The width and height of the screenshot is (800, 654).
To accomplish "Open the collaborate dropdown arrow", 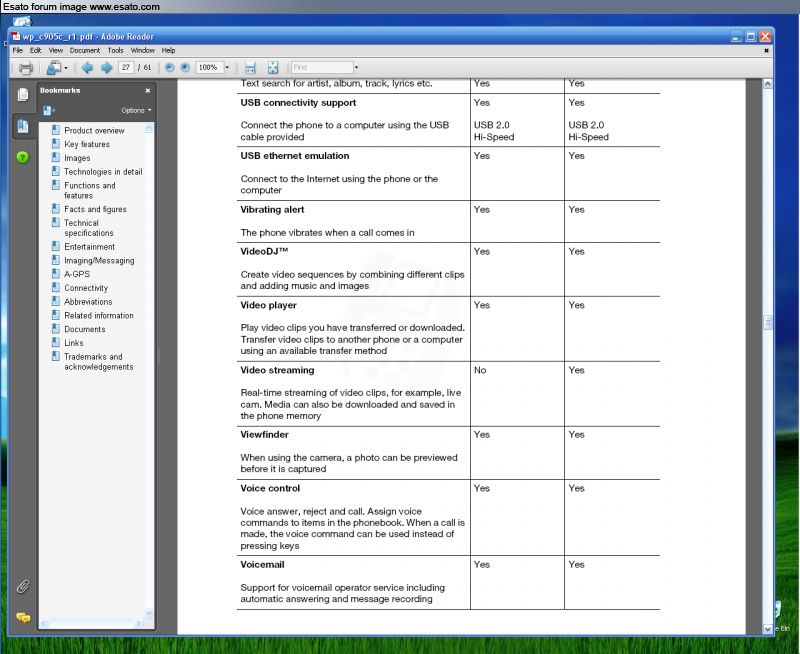I will pyautogui.click(x=66, y=68).
